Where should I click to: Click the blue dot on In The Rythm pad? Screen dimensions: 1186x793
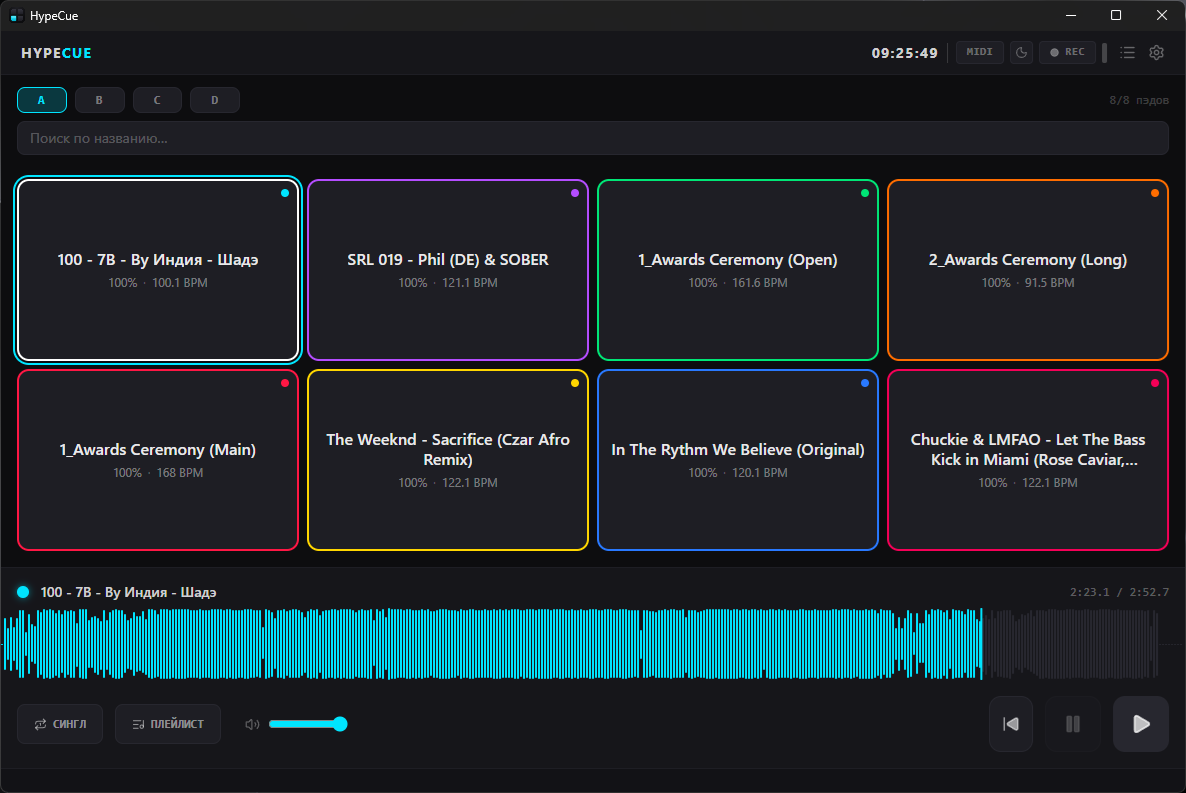coord(865,383)
